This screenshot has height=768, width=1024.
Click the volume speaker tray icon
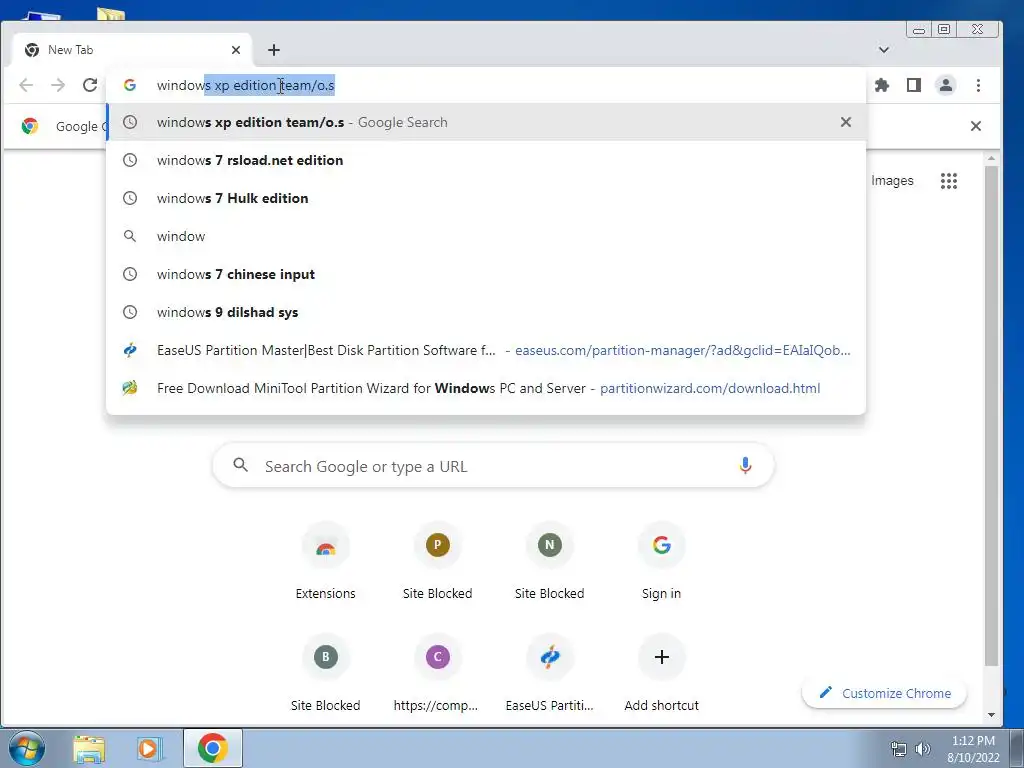click(x=923, y=749)
